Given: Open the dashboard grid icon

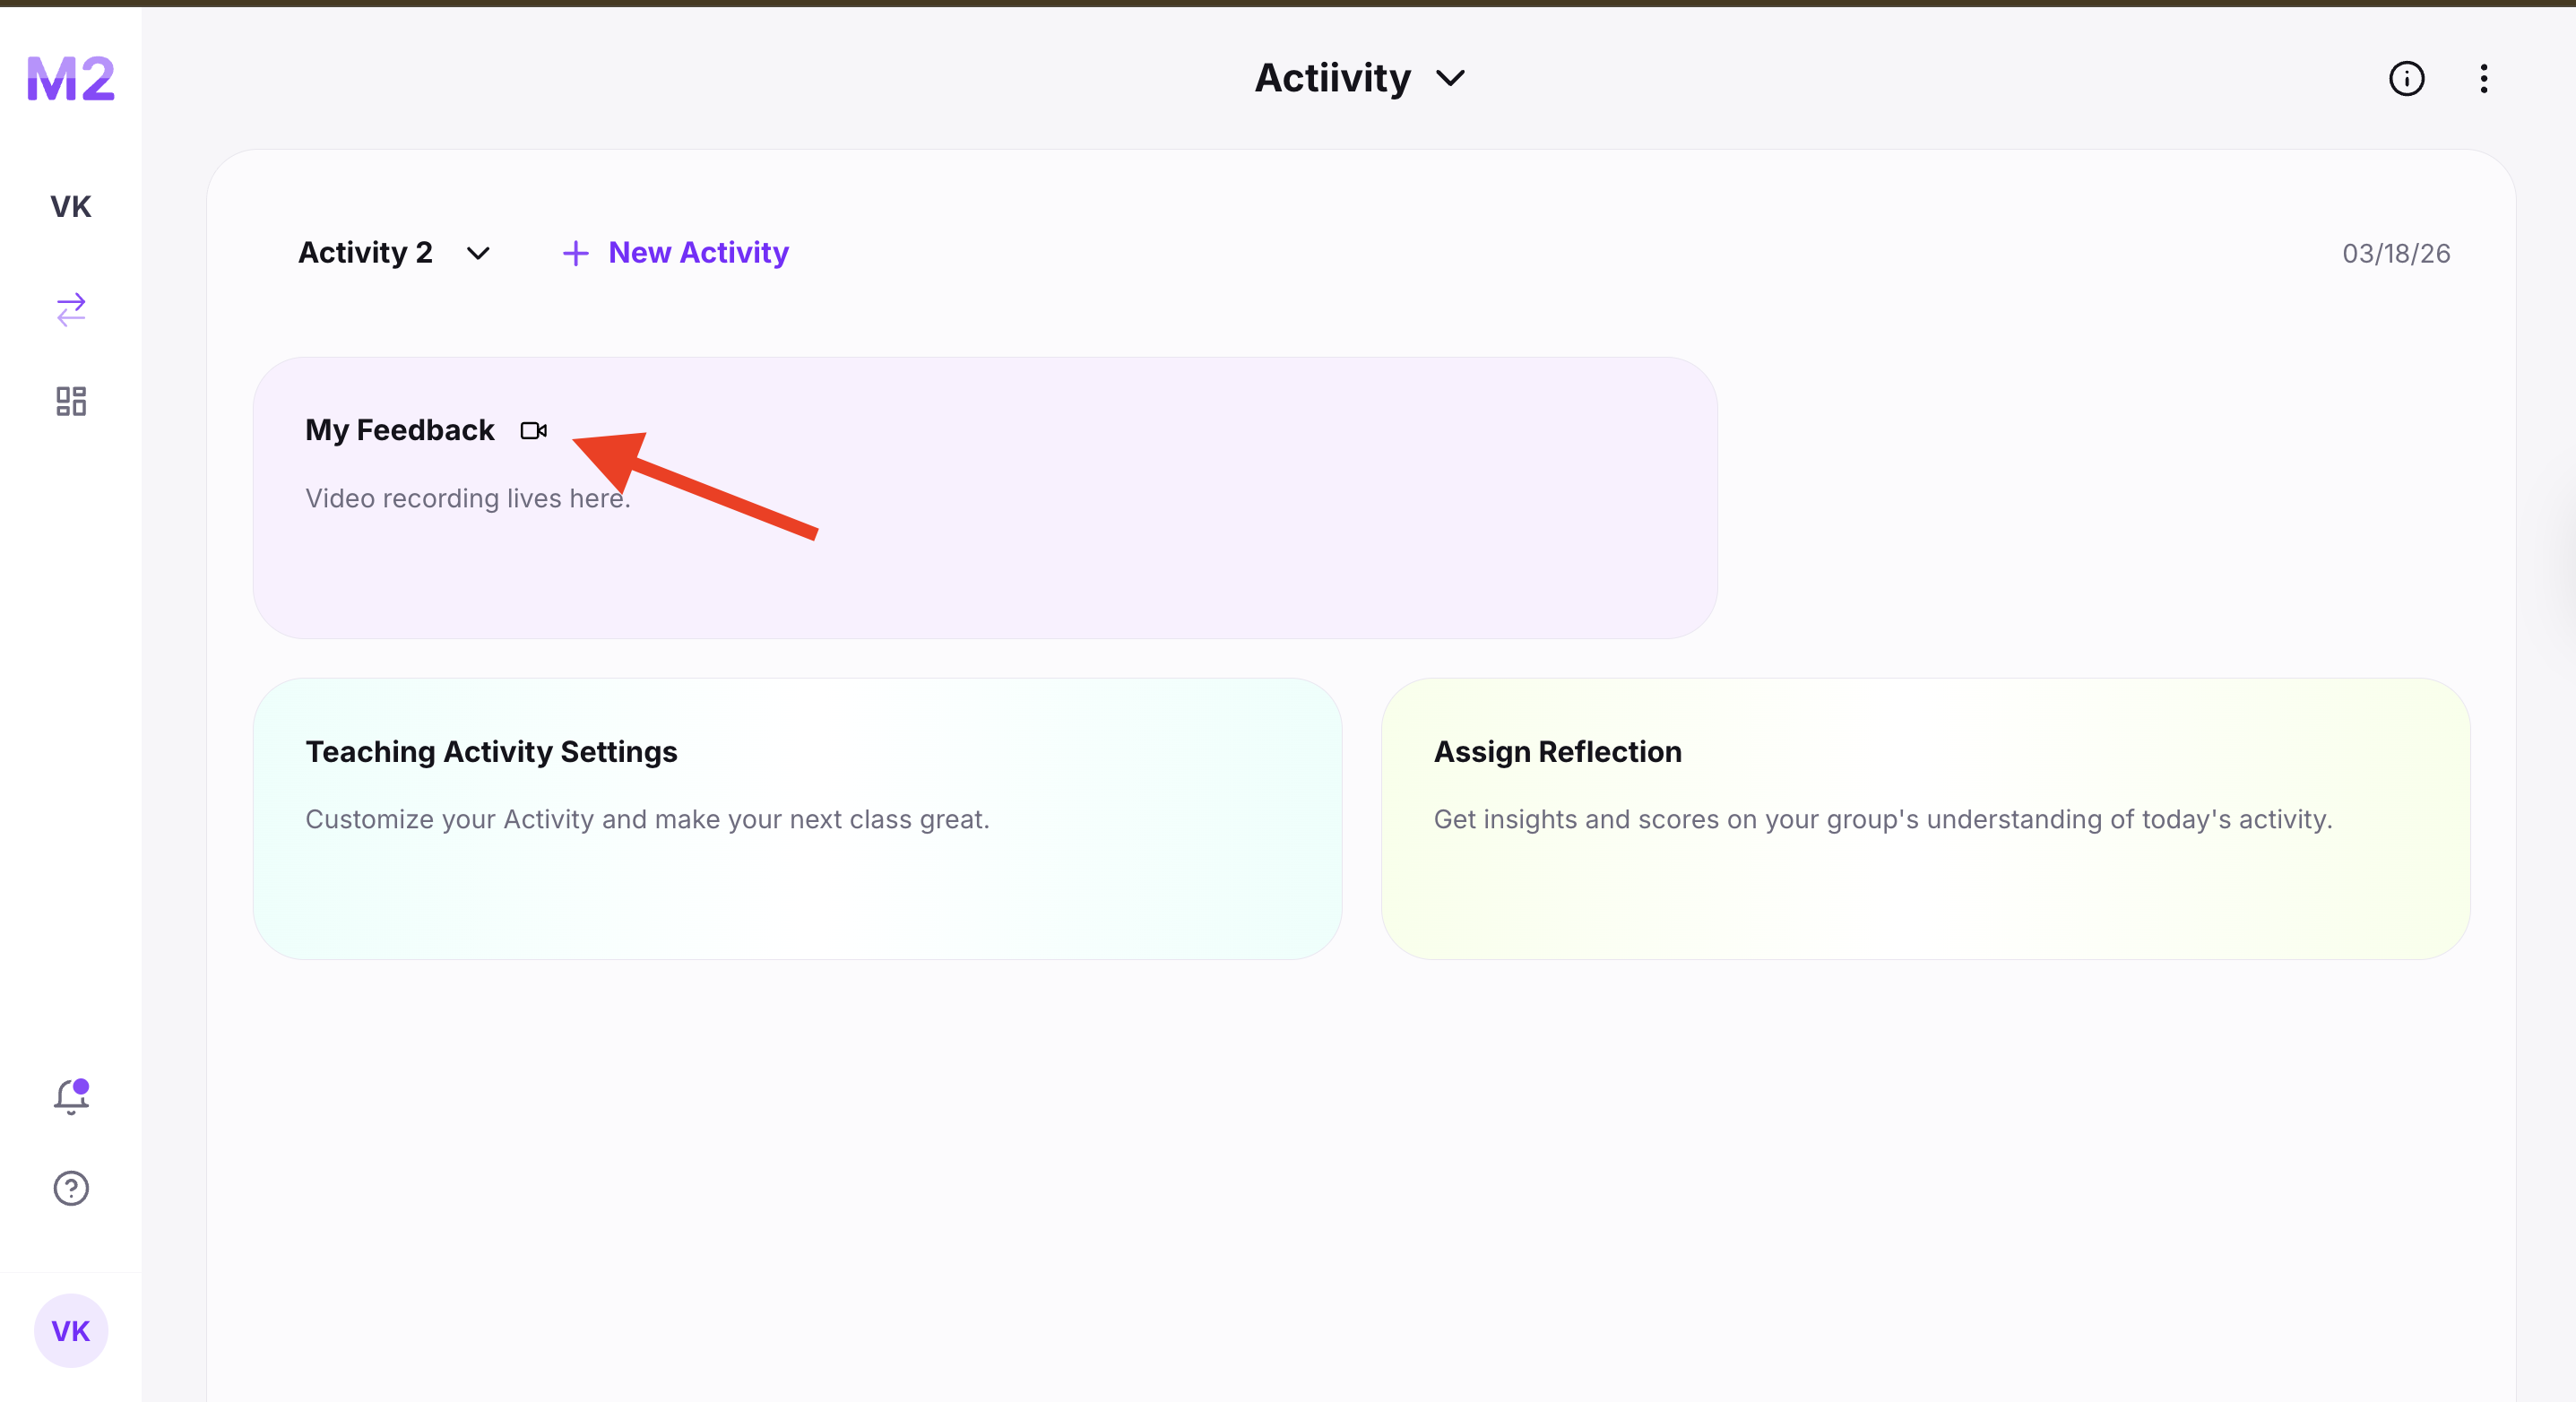Looking at the screenshot, I should (71, 401).
